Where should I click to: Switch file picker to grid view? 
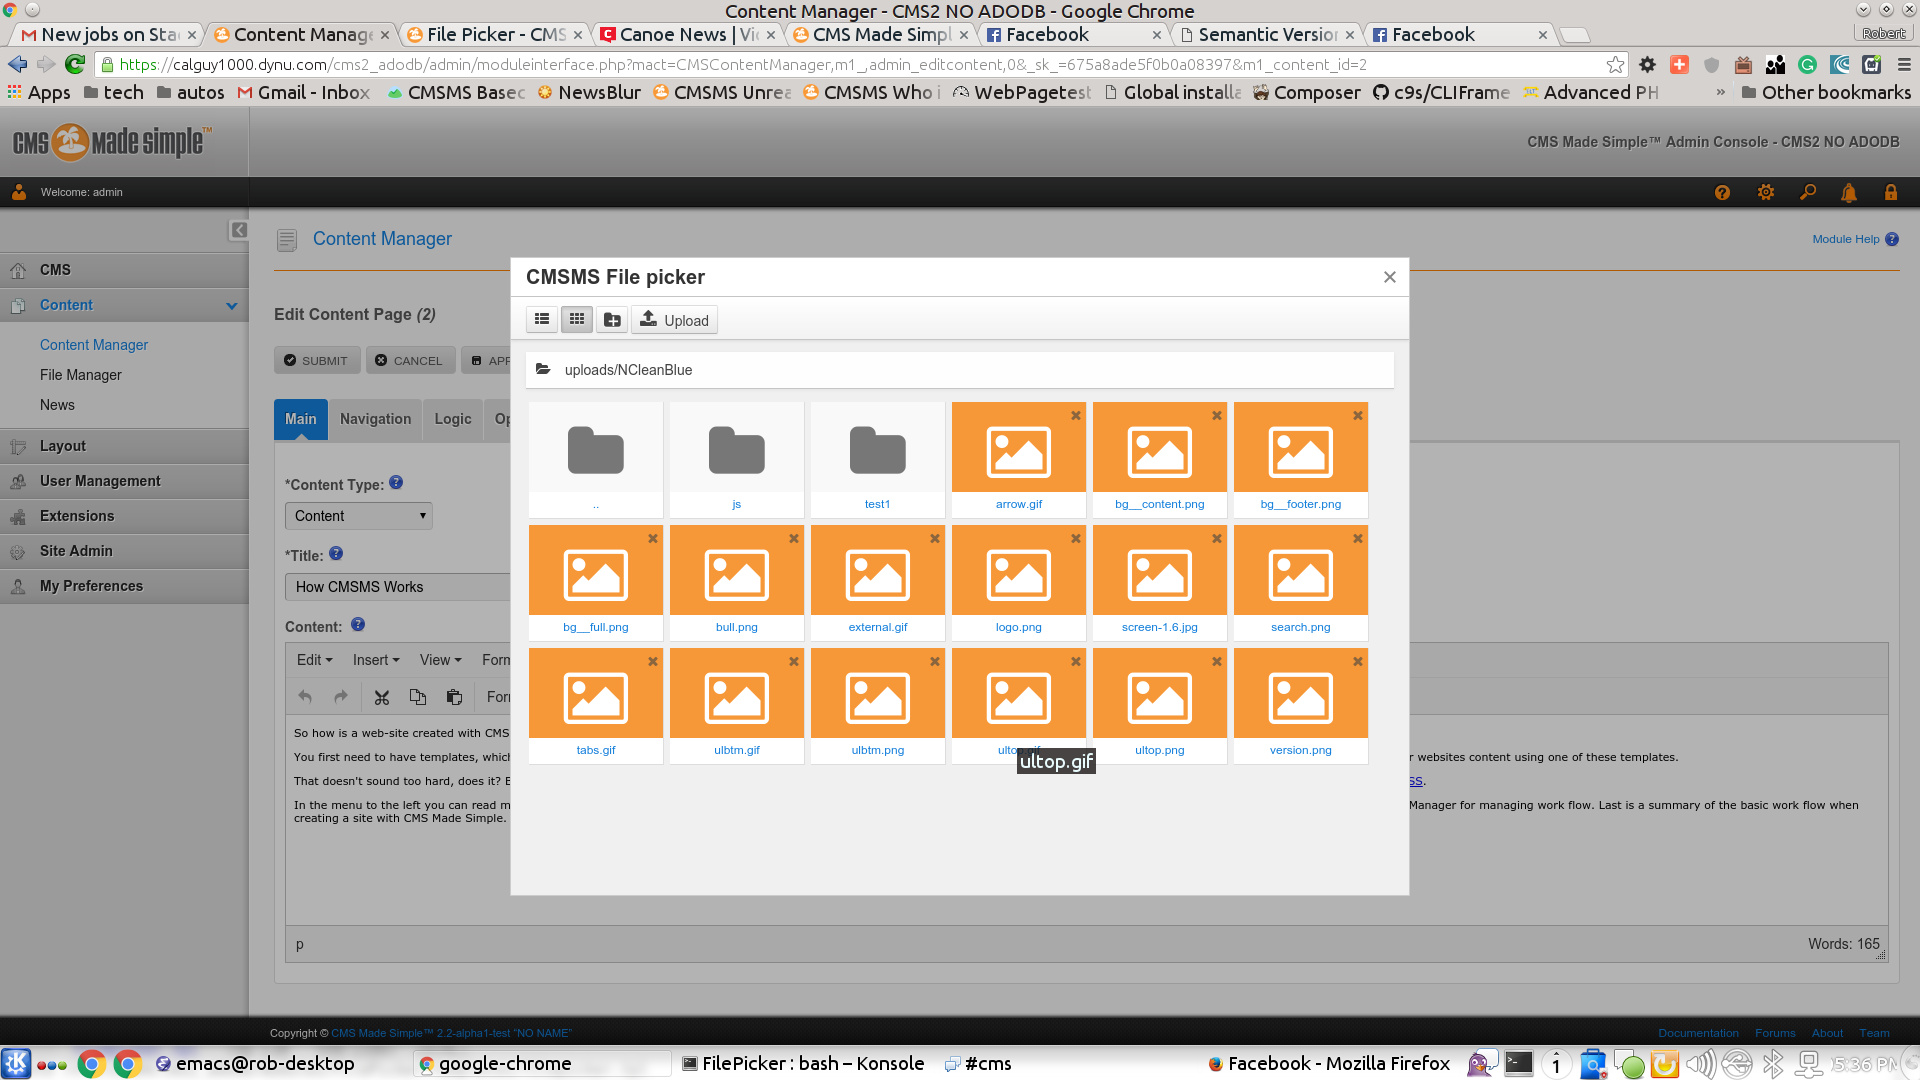tap(577, 320)
